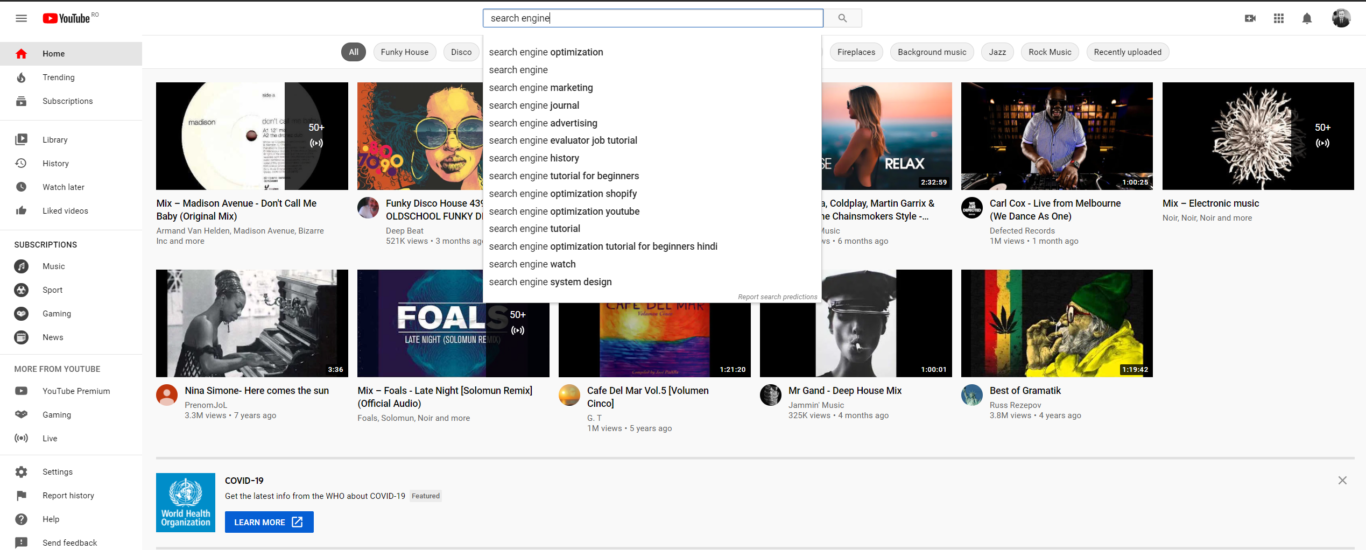Open Russ Rezepov channel link
1366x550 pixels.
(x=1017, y=405)
